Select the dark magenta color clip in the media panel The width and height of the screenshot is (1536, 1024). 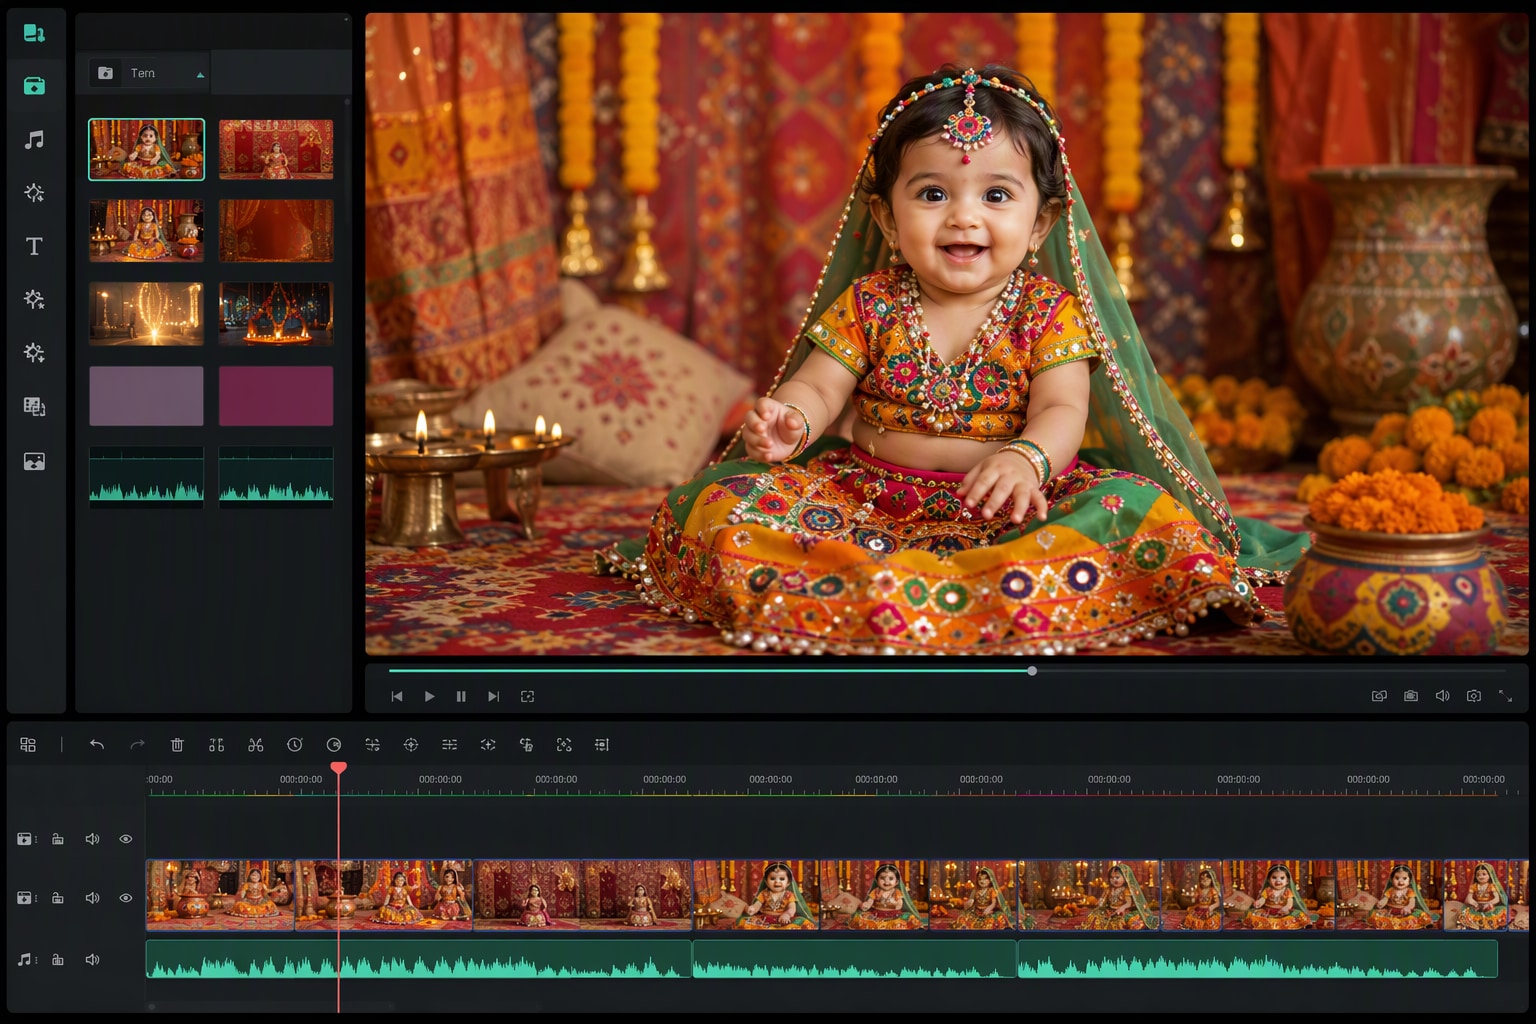[x=276, y=396]
